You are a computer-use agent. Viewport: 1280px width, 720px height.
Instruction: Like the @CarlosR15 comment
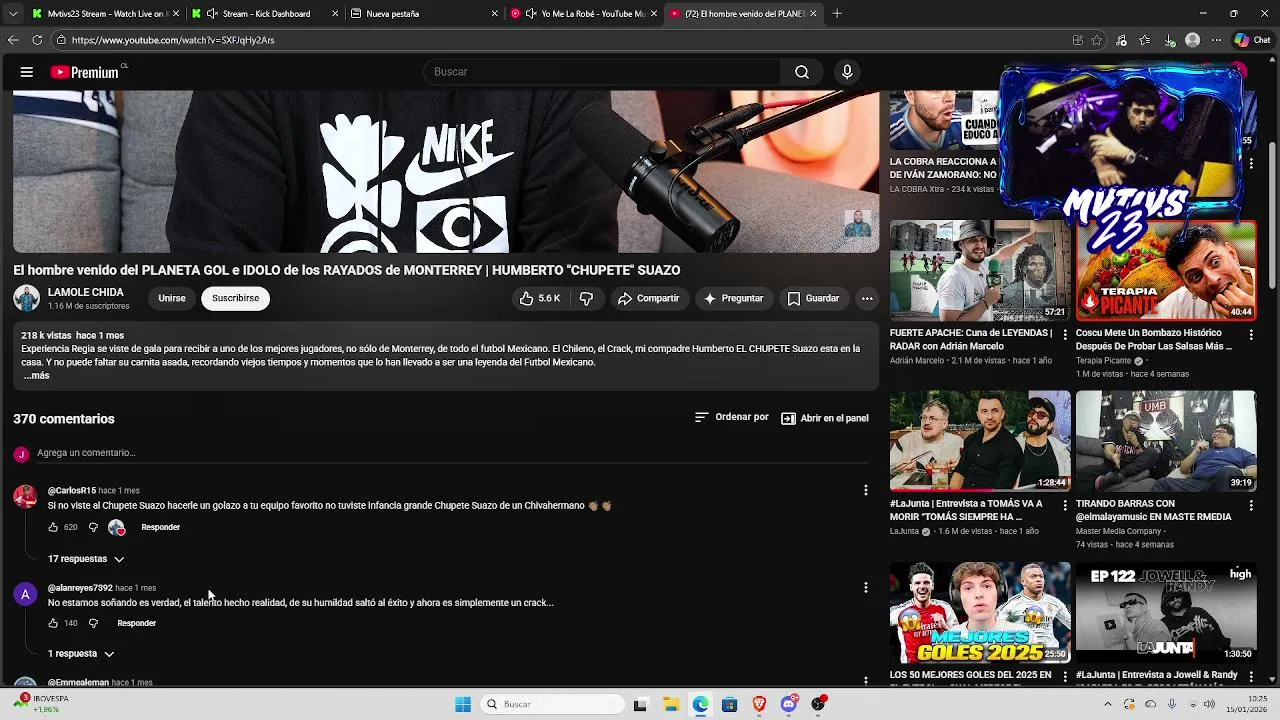click(54, 527)
